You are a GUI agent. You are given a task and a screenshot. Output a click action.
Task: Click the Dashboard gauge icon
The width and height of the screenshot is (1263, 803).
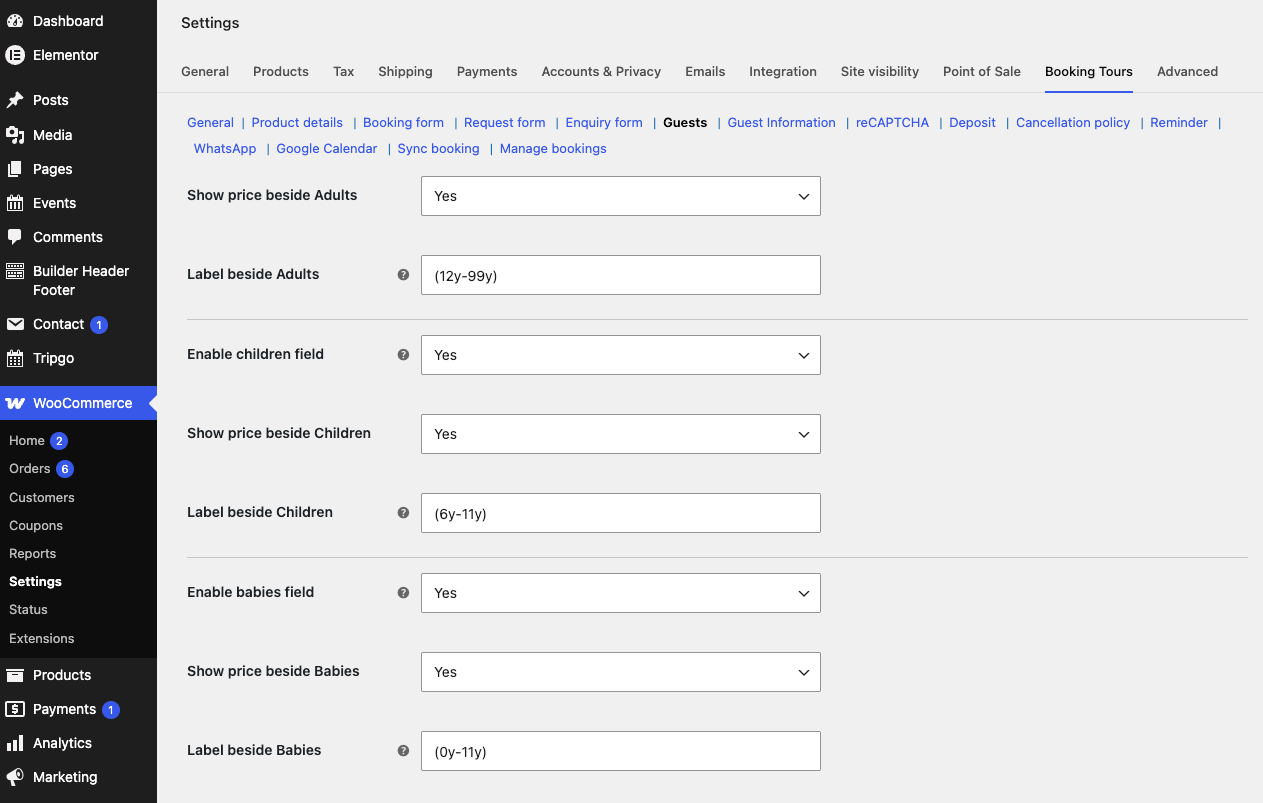click(15, 21)
